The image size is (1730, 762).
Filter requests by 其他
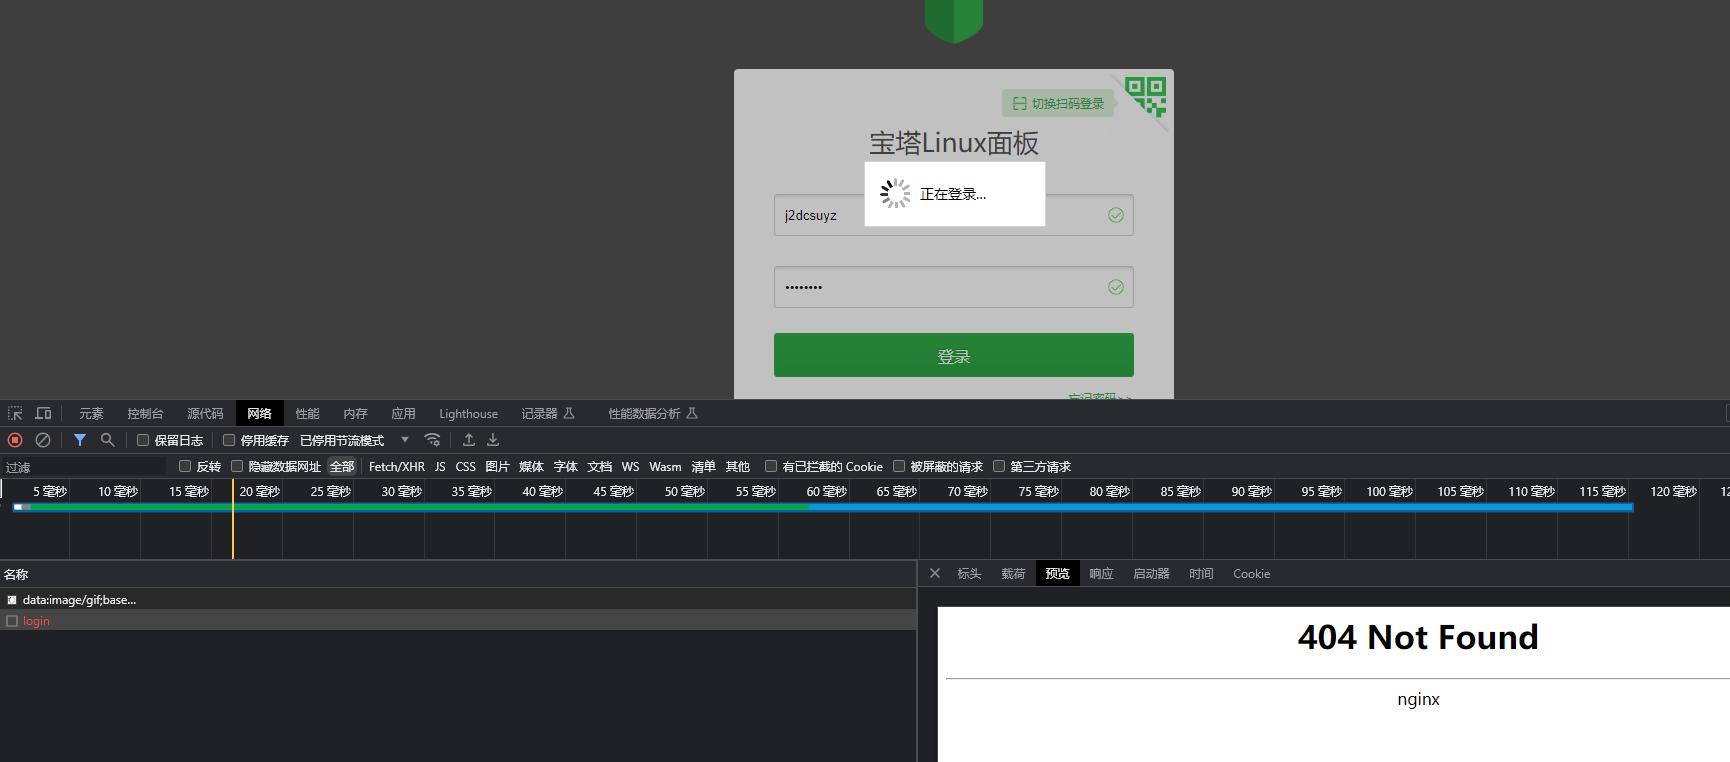[x=738, y=466]
